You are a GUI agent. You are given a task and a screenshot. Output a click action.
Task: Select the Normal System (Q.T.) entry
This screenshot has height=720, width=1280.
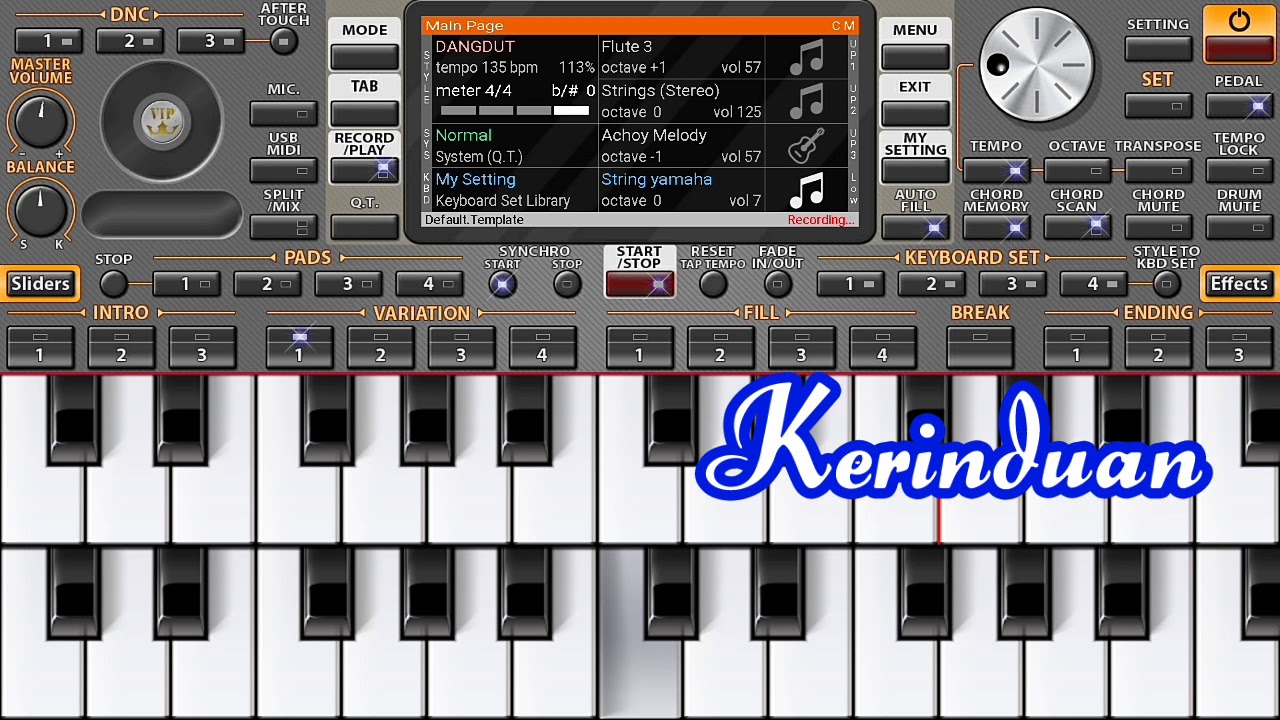click(513, 146)
